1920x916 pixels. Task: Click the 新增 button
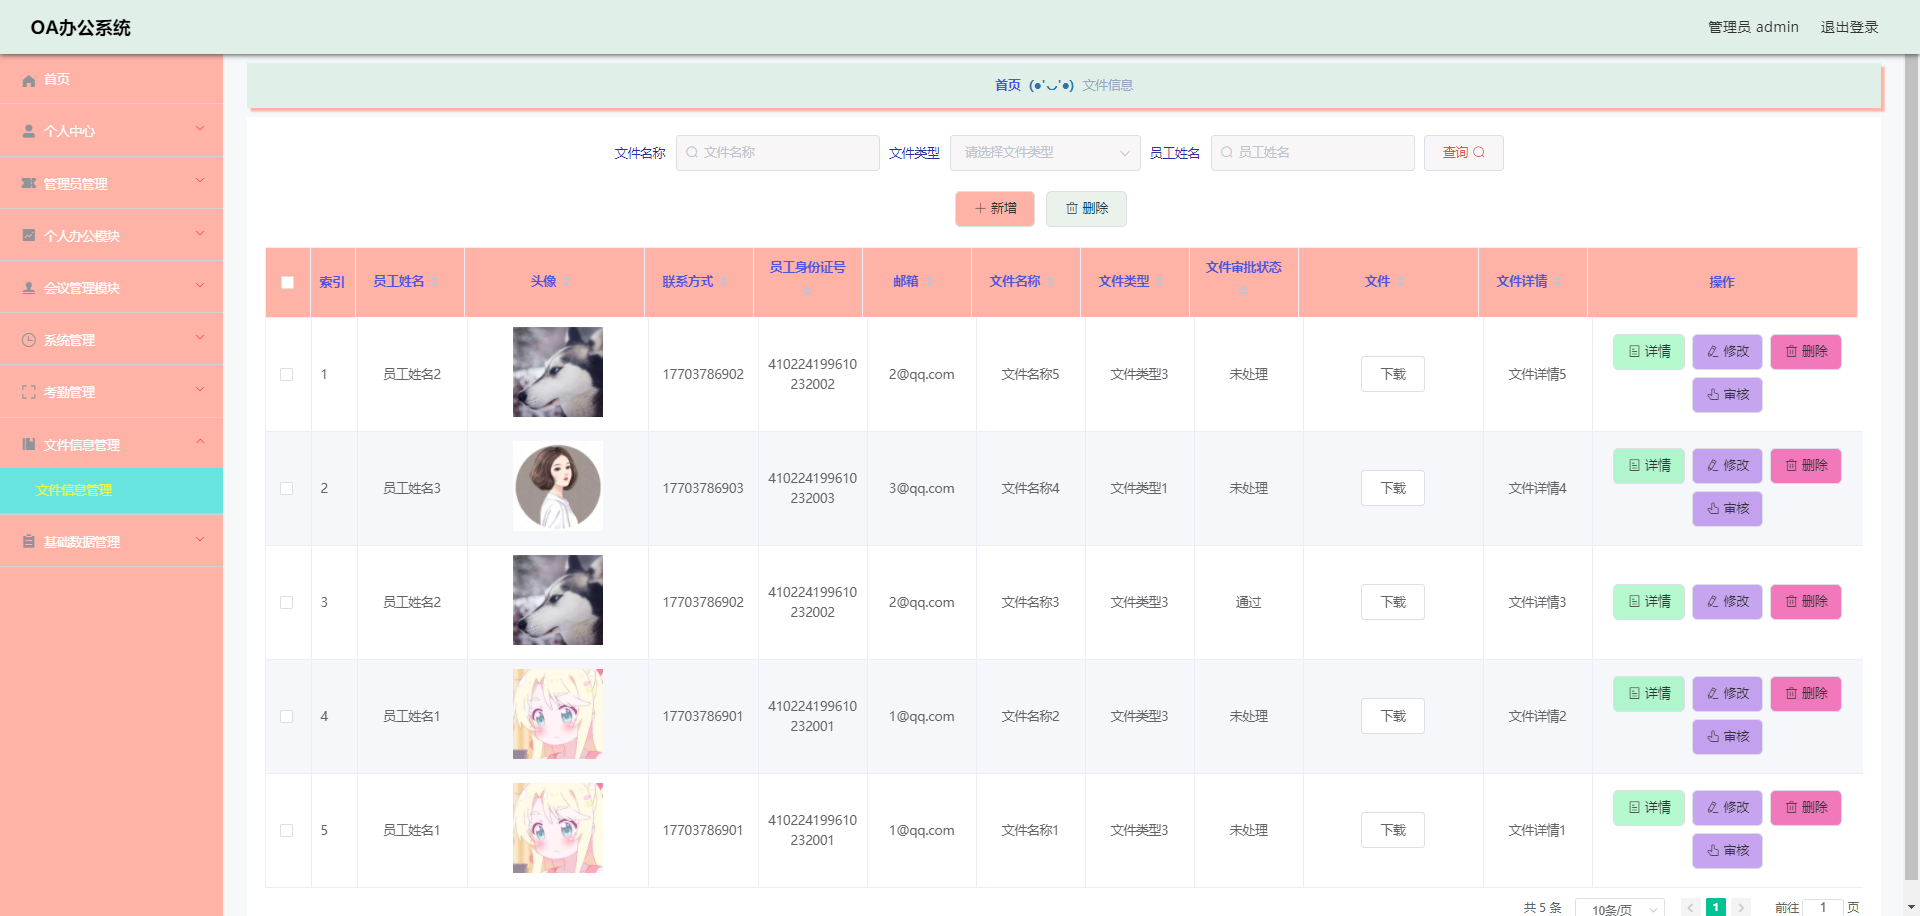click(994, 208)
